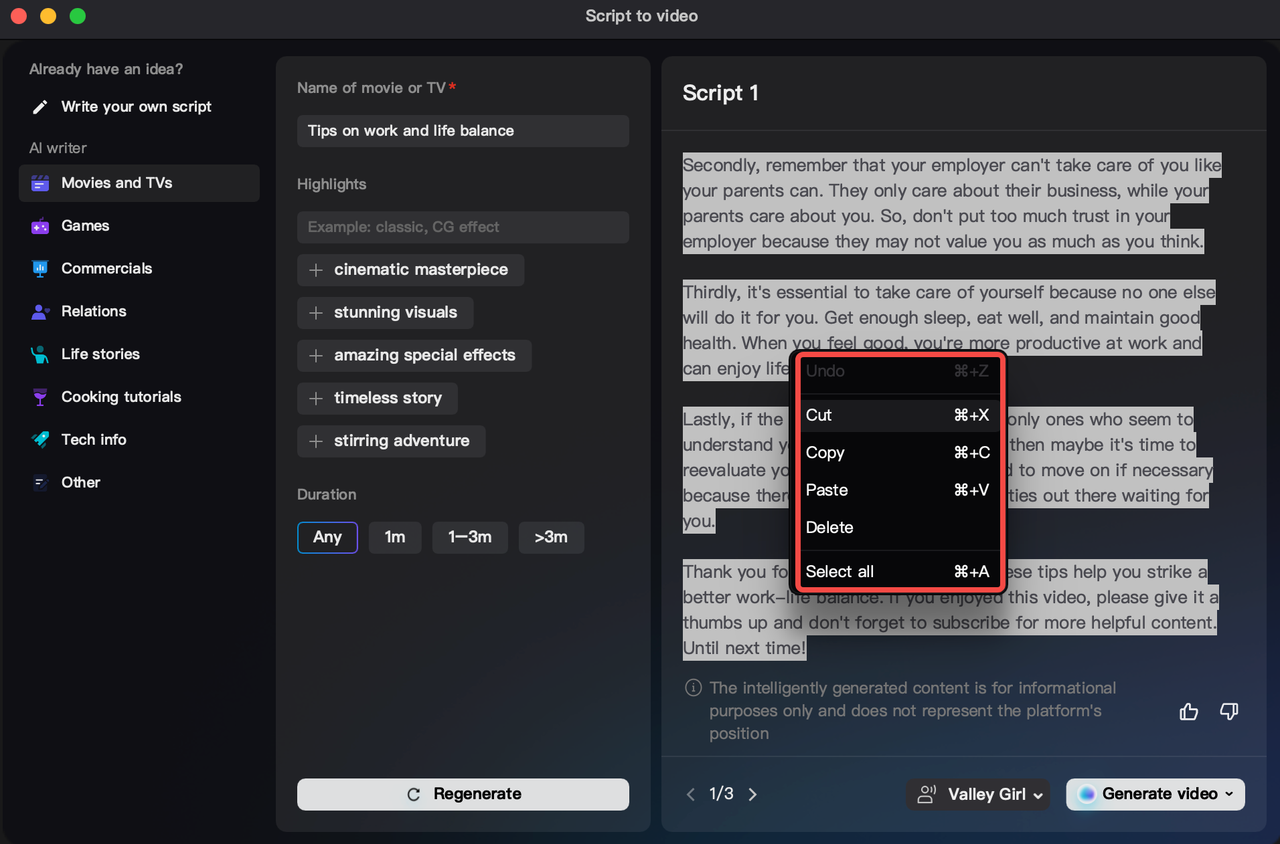Select the Other category
Screen dimensions: 1280x844
pos(139,483)
